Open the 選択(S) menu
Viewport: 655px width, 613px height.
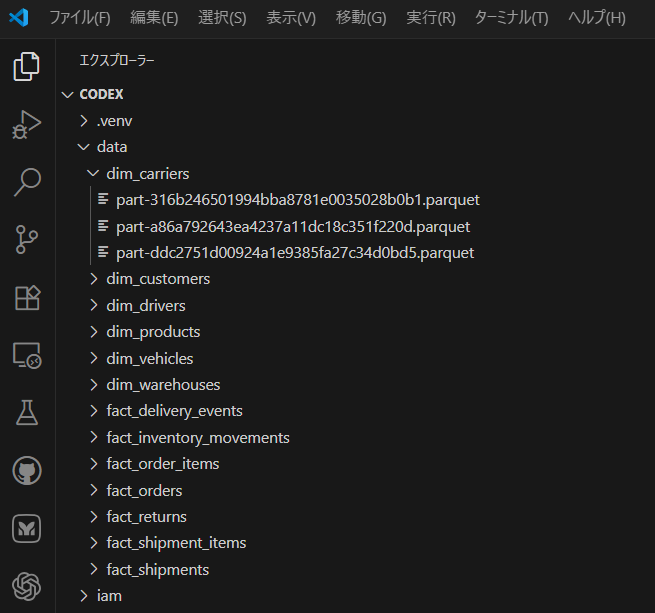(222, 18)
